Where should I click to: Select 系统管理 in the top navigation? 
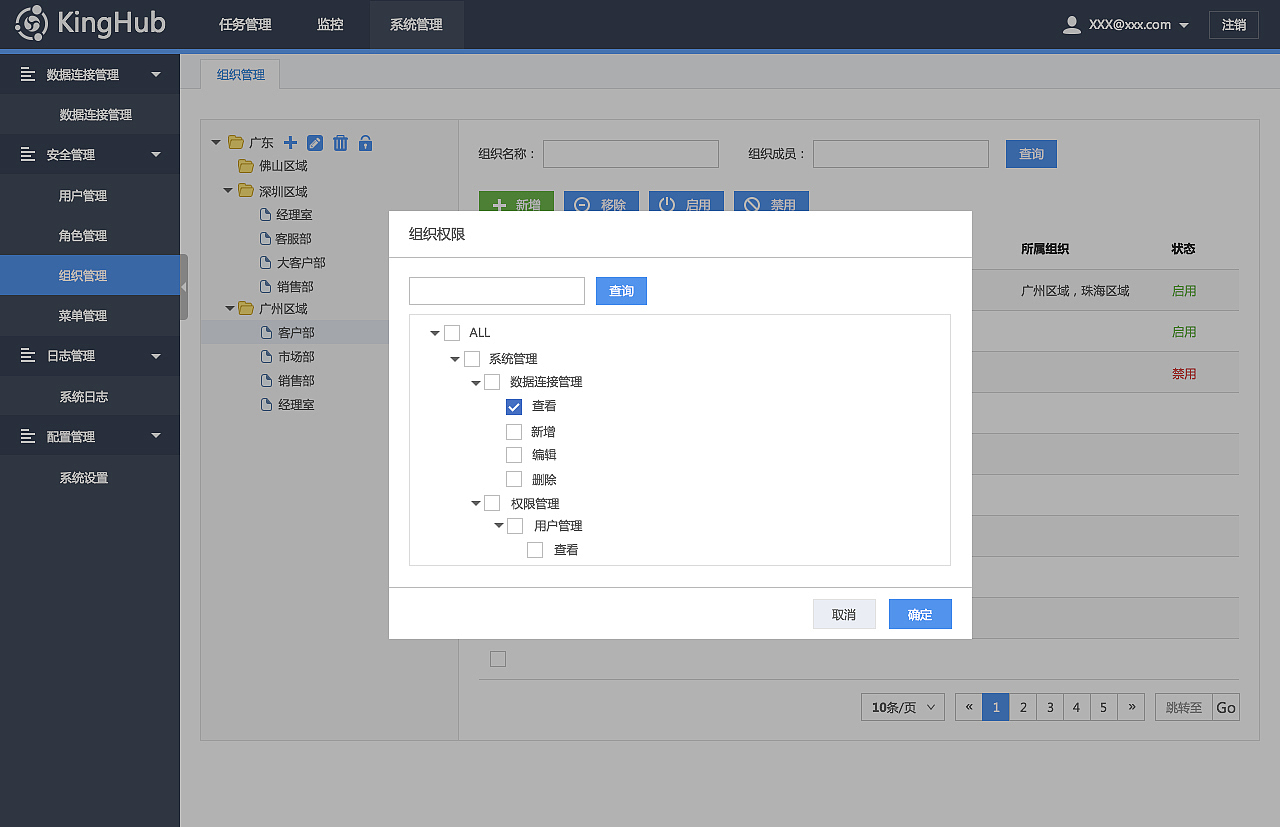pos(416,25)
